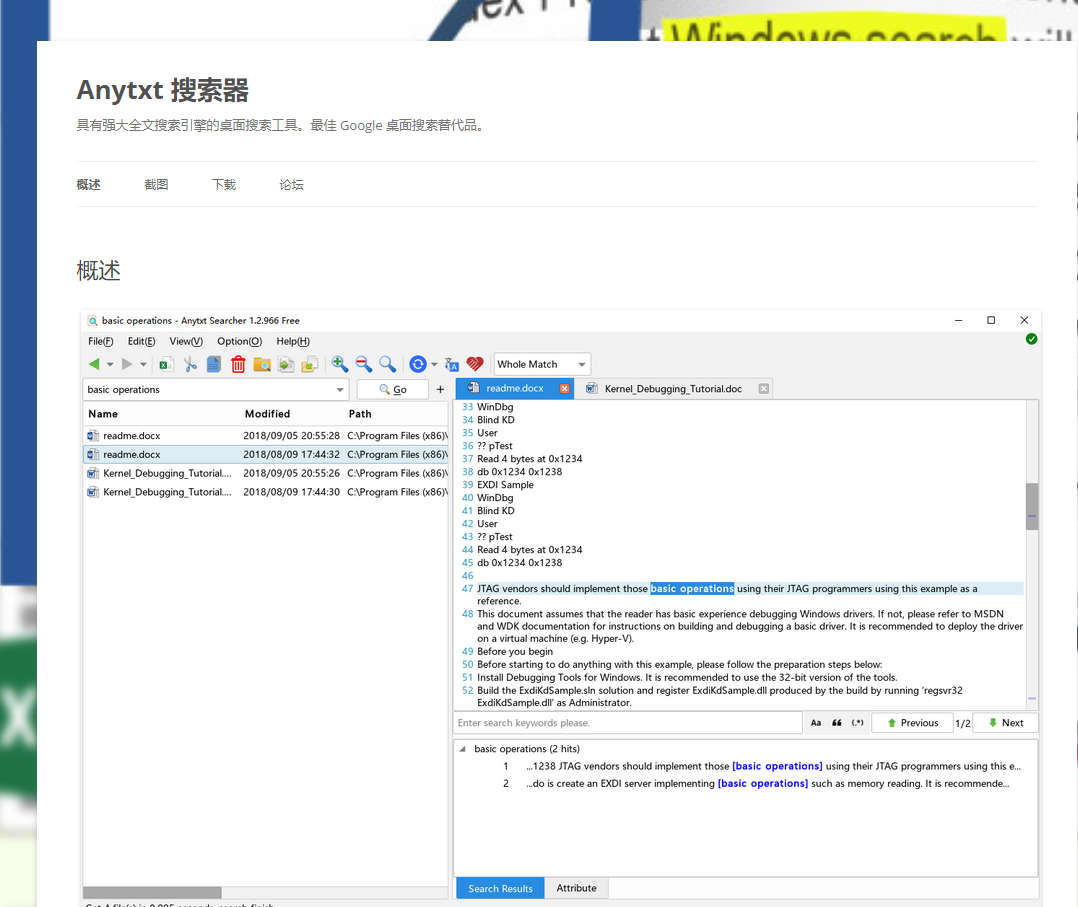Click the red heart icon
This screenshot has width=1078, height=907.
[x=475, y=364]
